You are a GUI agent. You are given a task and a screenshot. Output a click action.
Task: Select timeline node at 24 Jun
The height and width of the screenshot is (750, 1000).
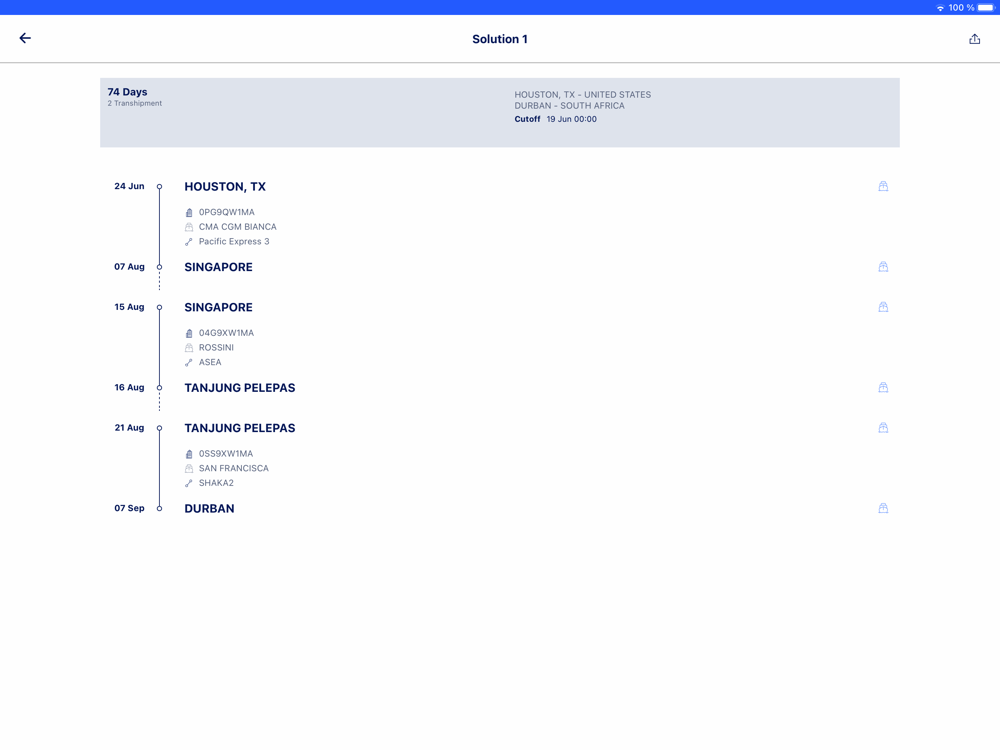tap(159, 186)
